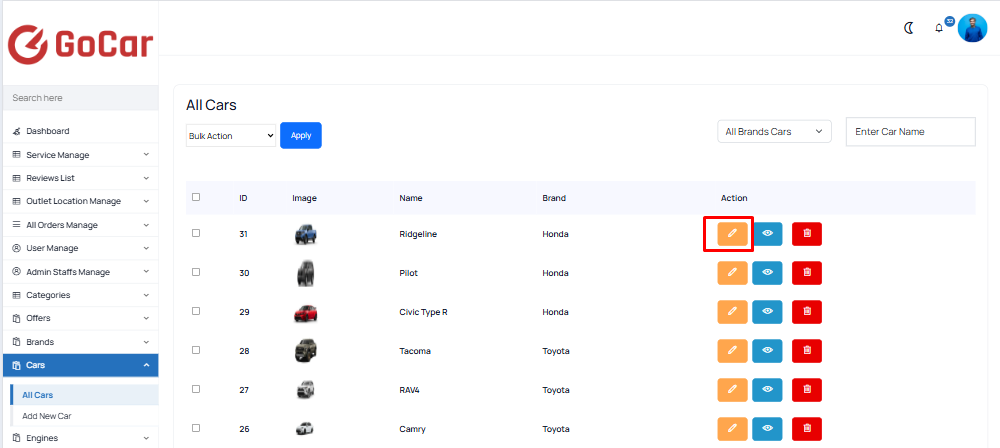Switch to dark mode with moon icon

click(x=909, y=28)
